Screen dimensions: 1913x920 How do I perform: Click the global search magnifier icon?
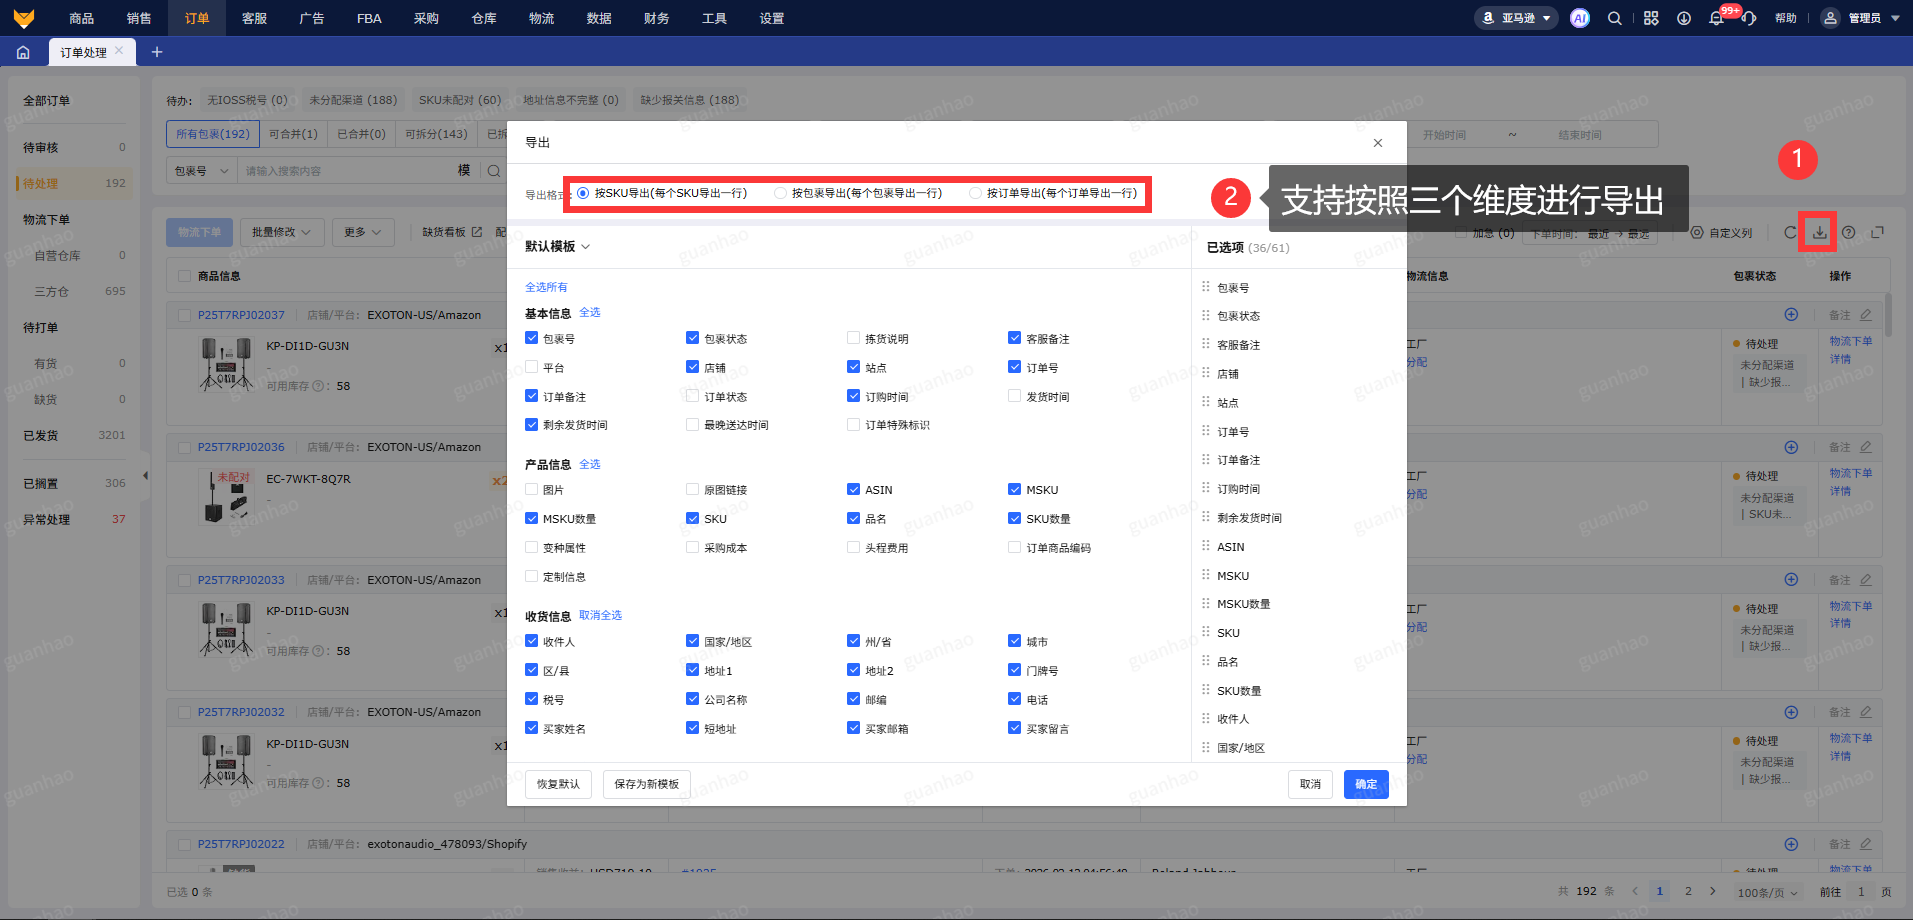(x=1615, y=18)
